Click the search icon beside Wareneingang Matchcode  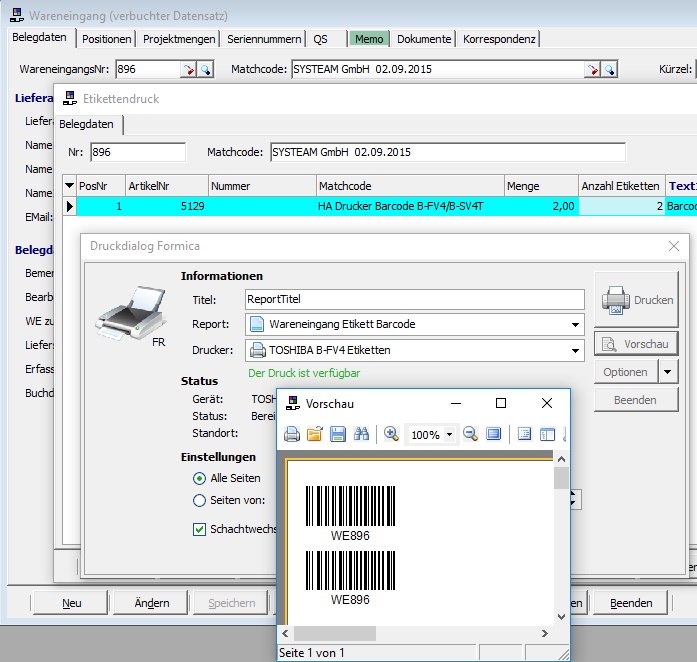tap(609, 69)
